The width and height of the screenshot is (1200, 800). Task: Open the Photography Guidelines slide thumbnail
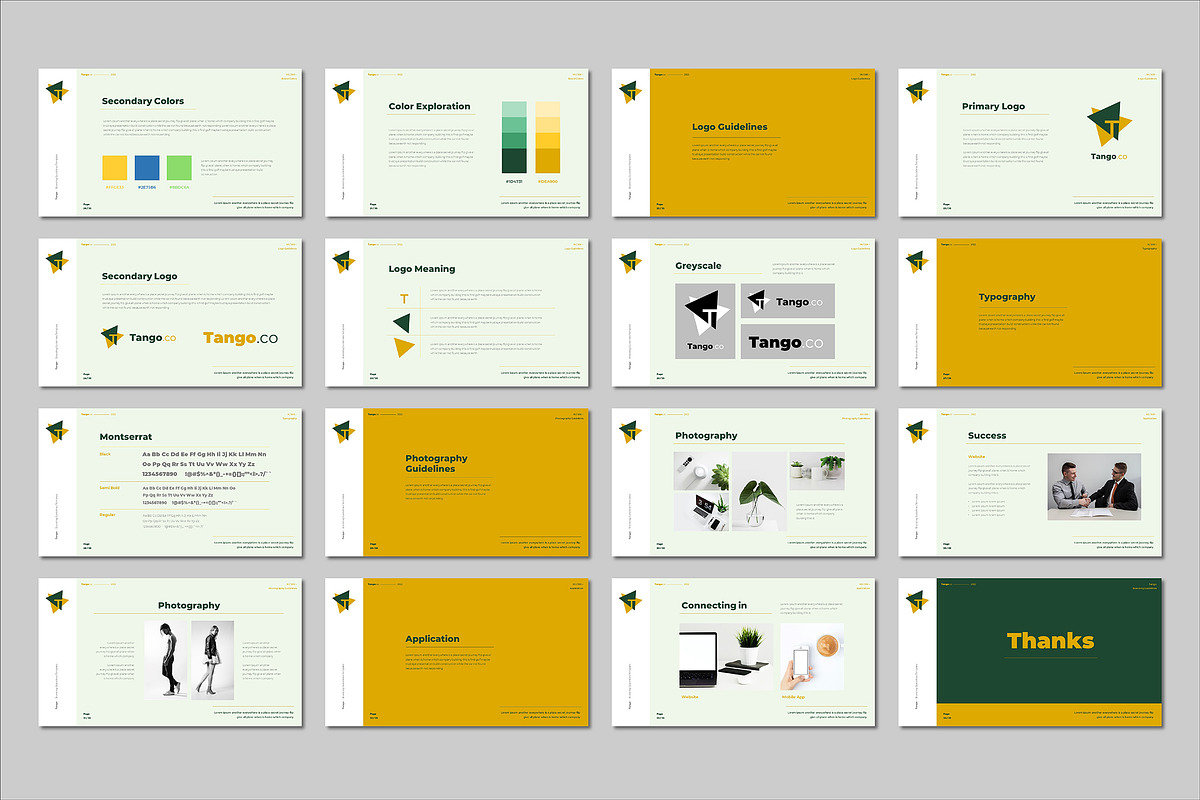pos(458,482)
